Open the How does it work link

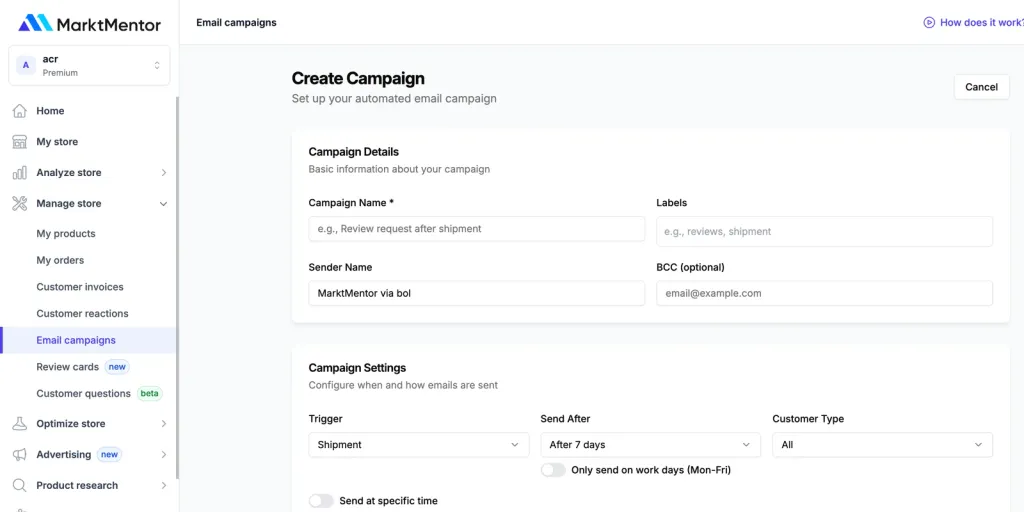click(974, 22)
